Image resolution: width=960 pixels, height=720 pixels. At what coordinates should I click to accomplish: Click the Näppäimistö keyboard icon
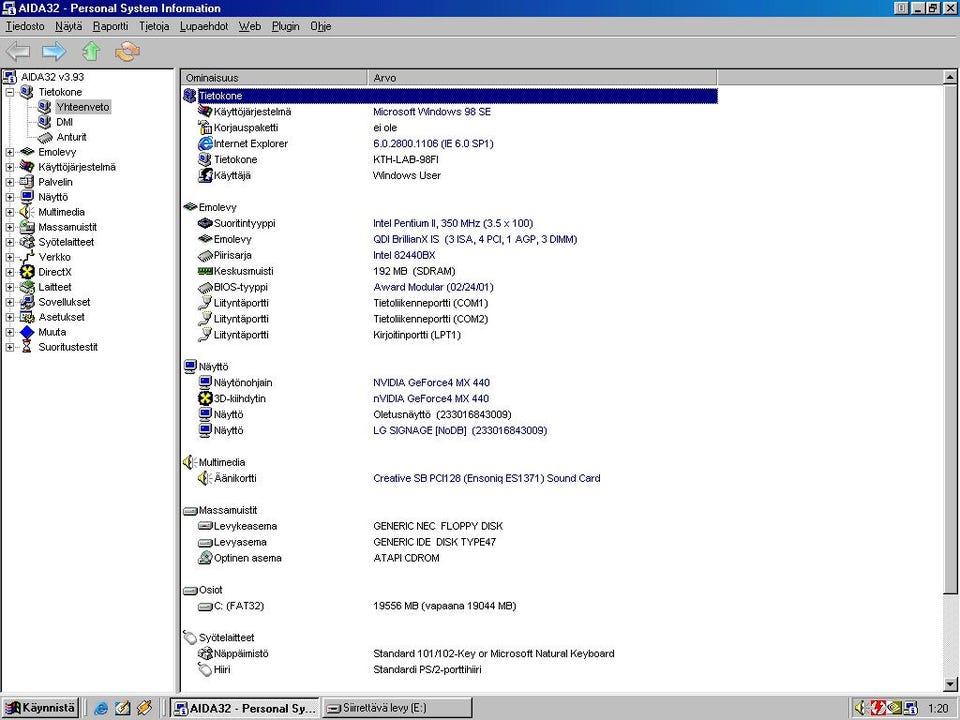click(205, 653)
